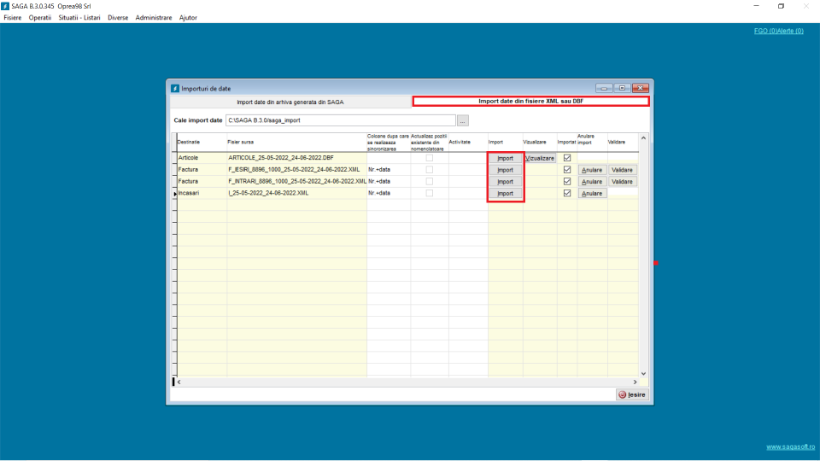The image size is (820, 461).
Task: Open the Fisiere menu
Action: pos(13,18)
